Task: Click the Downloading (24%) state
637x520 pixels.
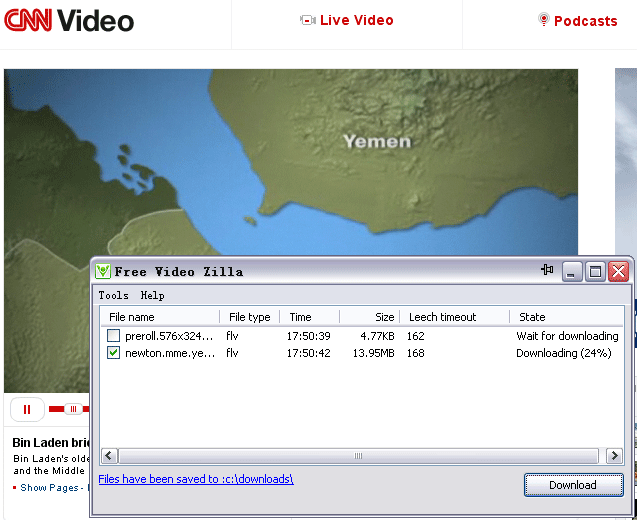Action: pos(563,353)
